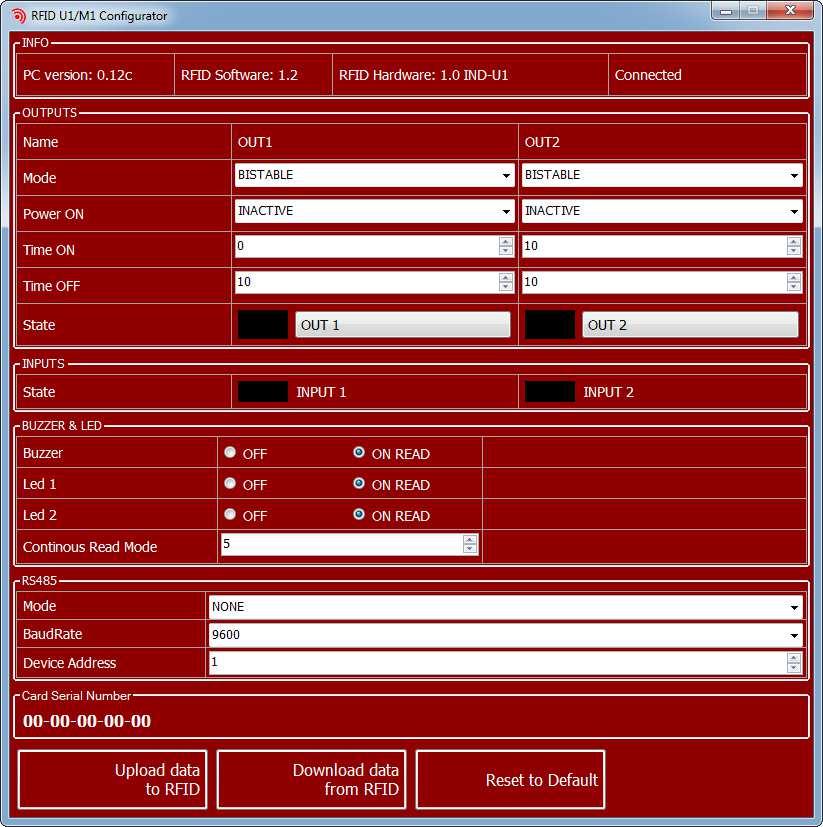
Task: Click the PC version: 0.12c text
Action: [78, 75]
